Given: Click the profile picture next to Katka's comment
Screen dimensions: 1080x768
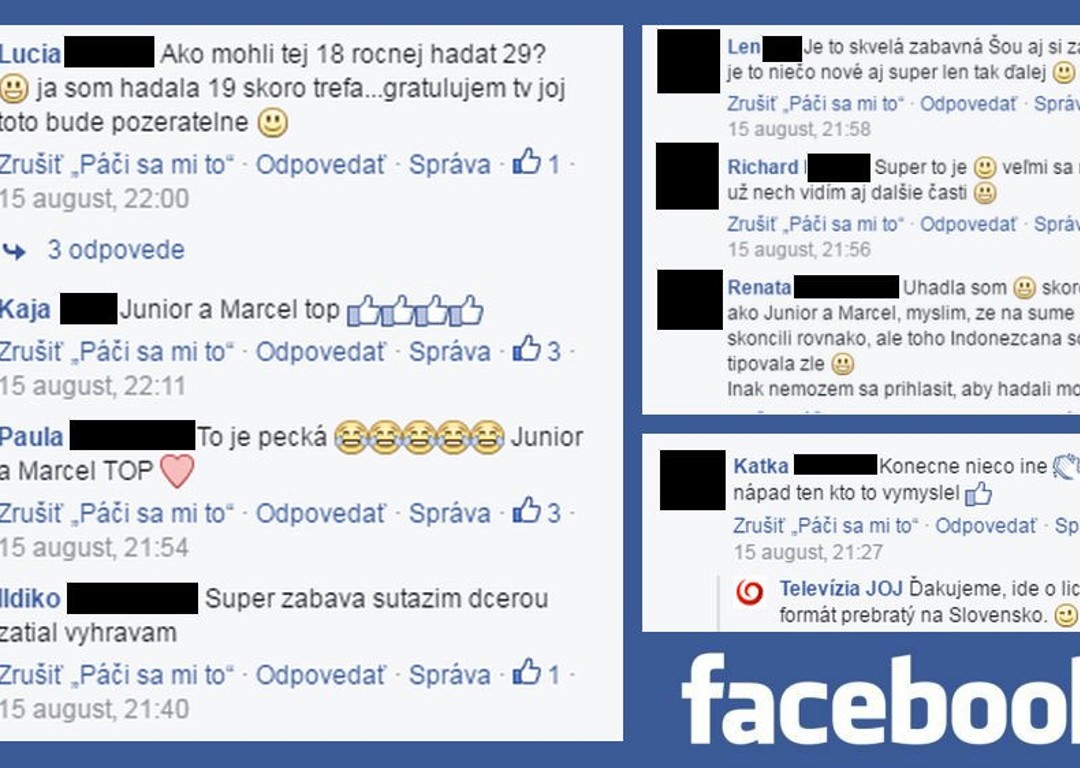Looking at the screenshot, I should (x=692, y=480).
